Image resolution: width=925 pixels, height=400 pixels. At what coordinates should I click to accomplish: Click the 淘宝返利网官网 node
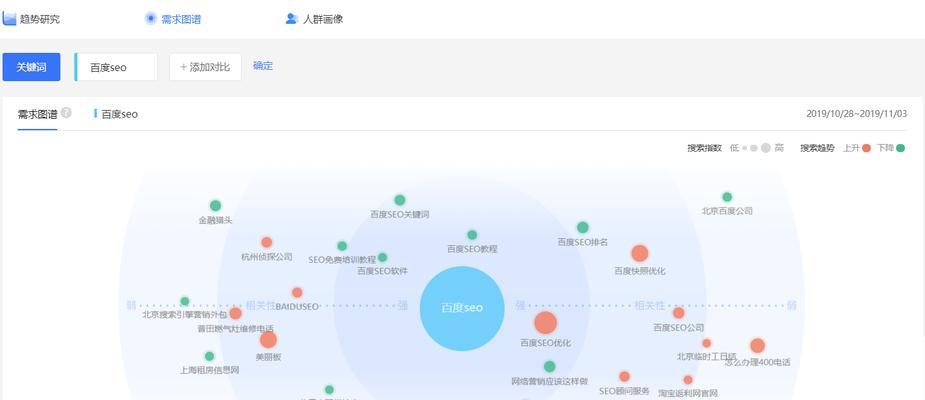688,380
